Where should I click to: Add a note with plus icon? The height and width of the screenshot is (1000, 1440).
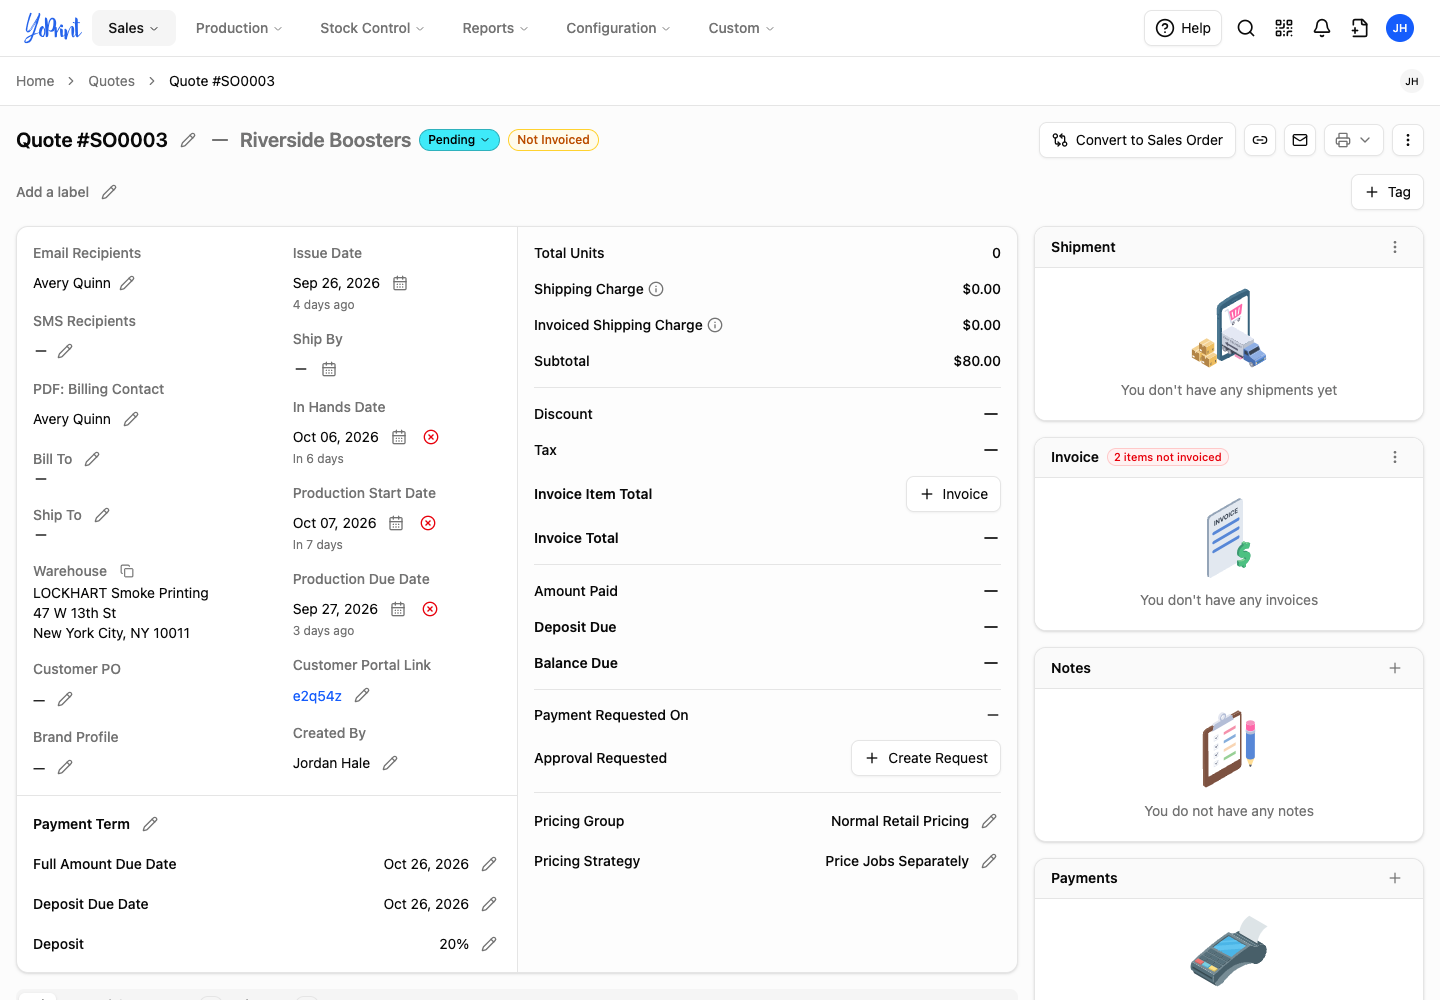click(1395, 668)
